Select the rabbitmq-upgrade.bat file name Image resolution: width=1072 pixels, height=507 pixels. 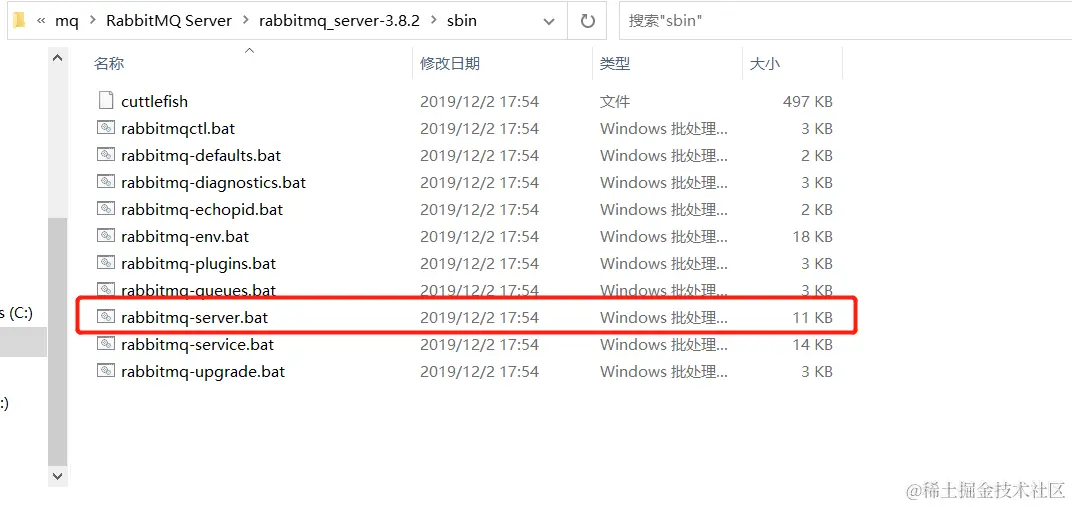[x=203, y=371]
